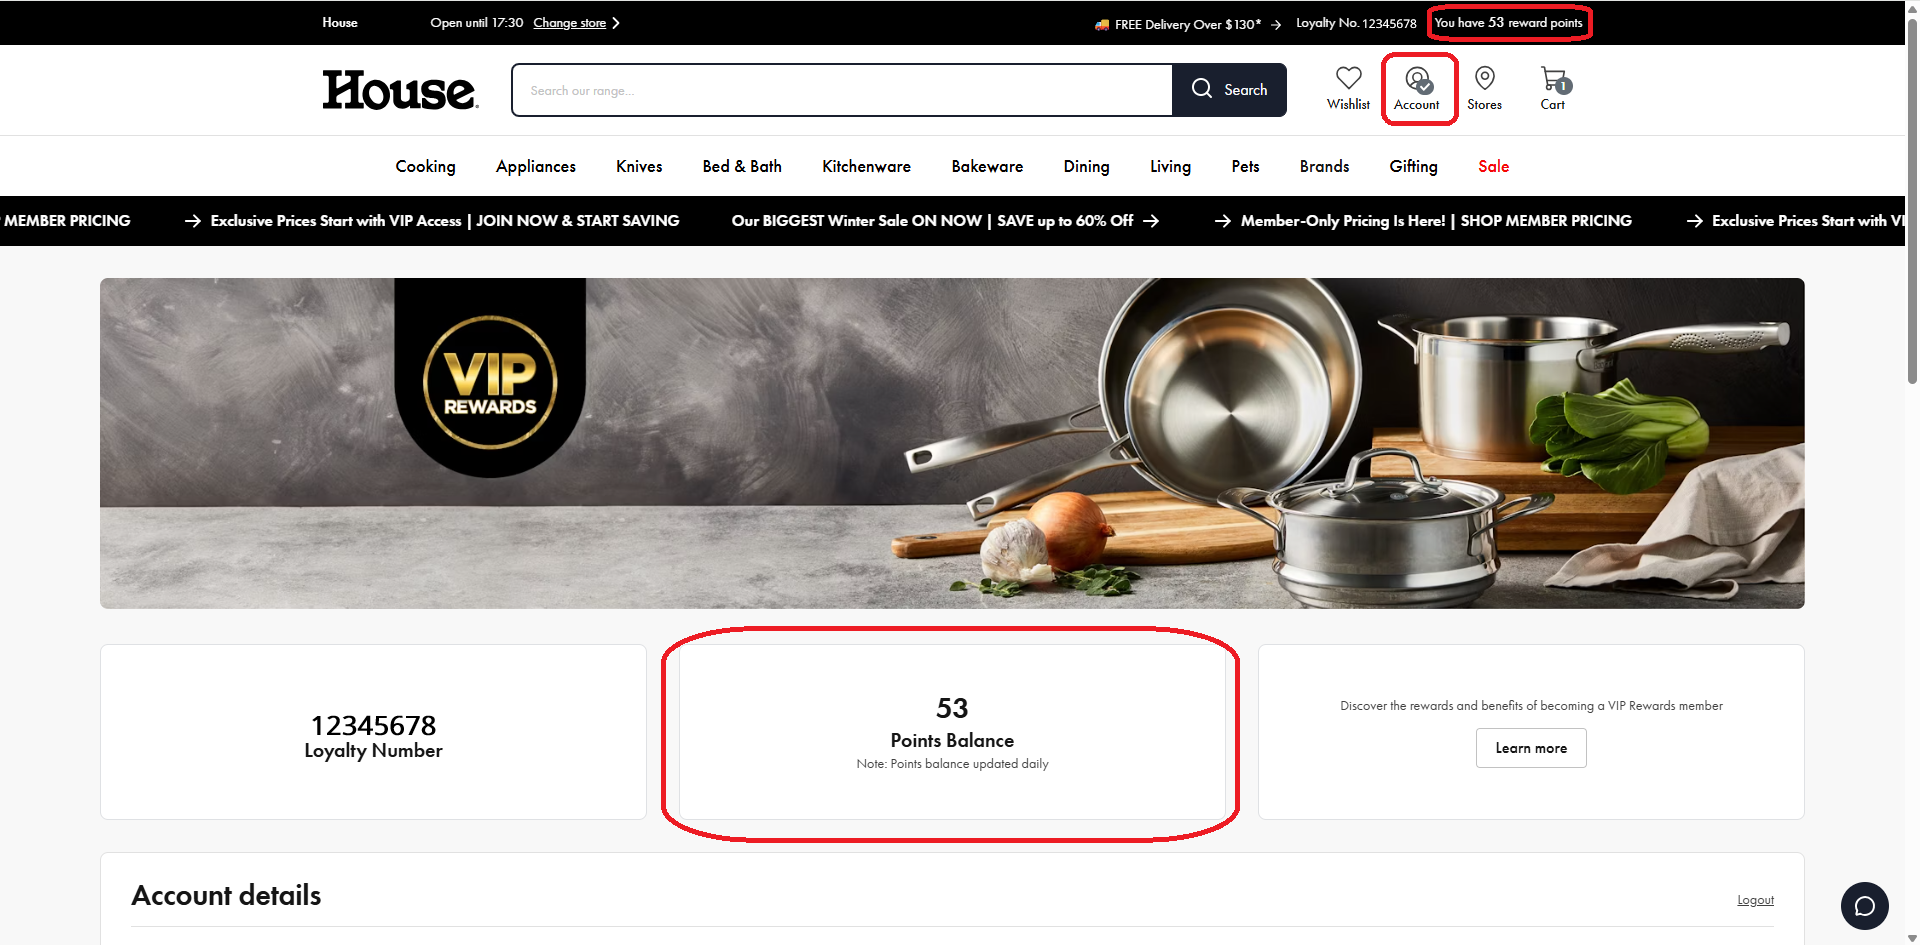Click the Account details heading
Screen dimensions: 1920x945
[226, 895]
